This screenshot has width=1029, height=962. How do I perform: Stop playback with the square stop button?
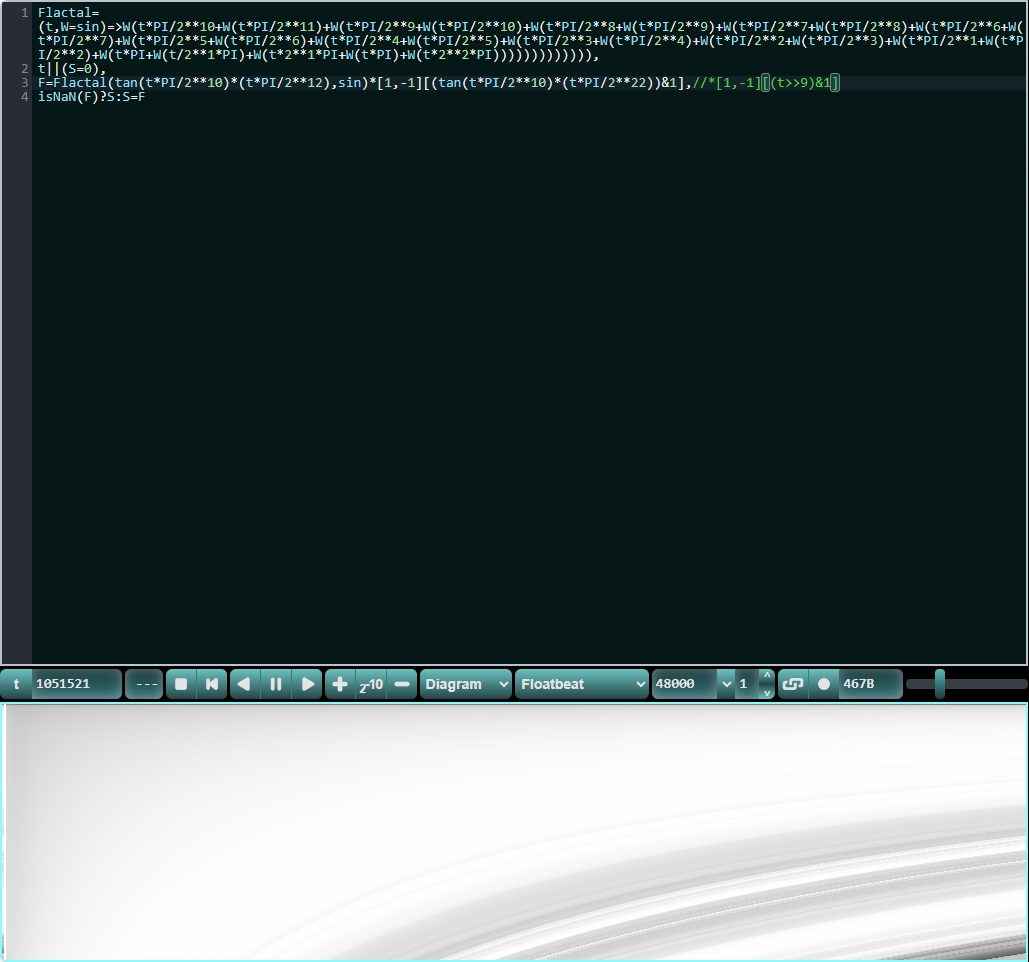(181, 684)
